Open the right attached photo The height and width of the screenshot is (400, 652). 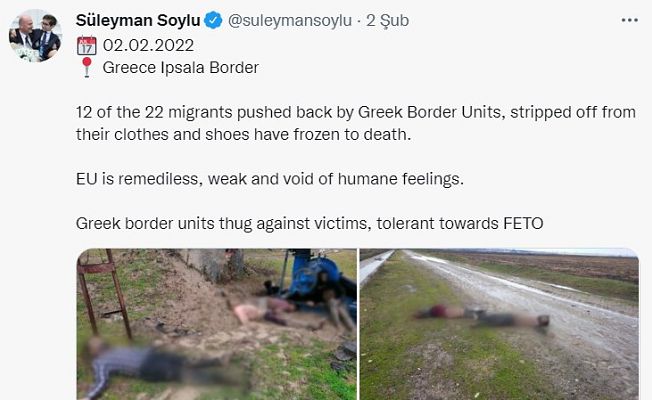pyautogui.click(x=499, y=324)
